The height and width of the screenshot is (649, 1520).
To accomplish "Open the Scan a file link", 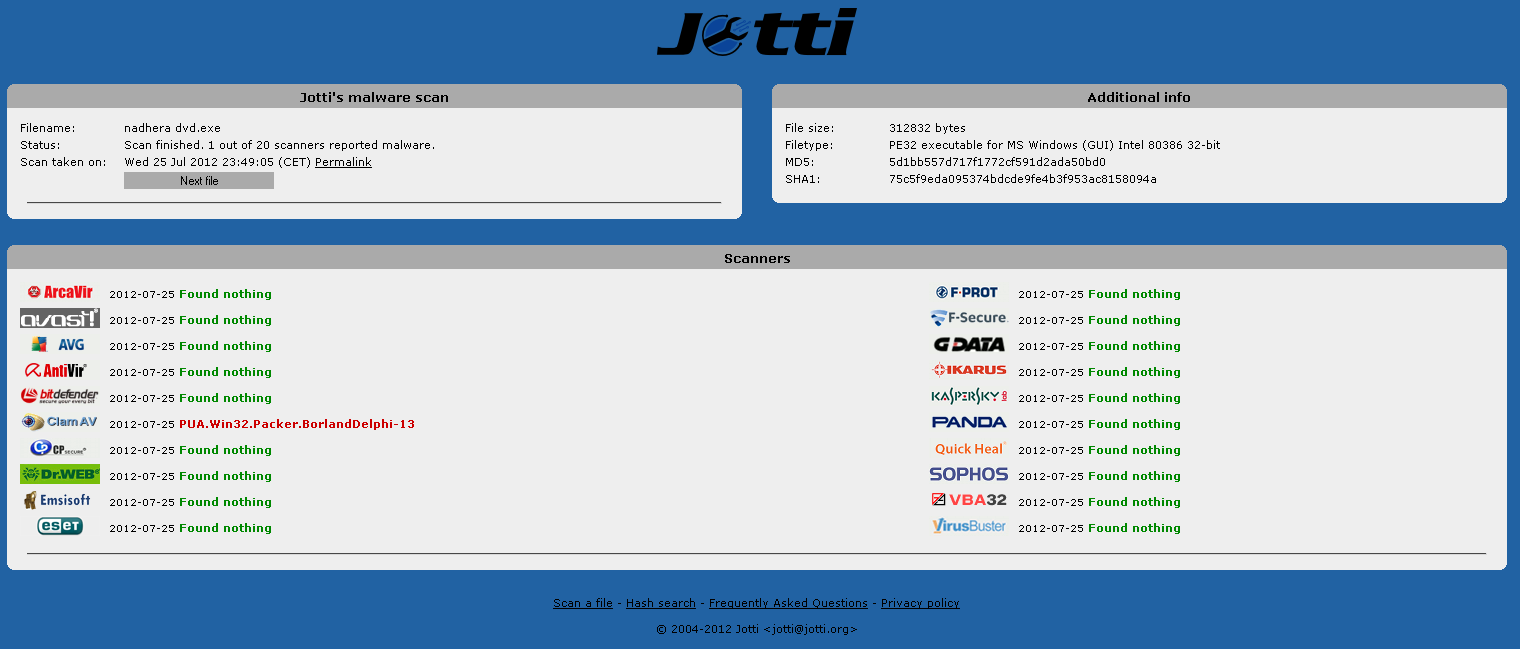I will pos(583,603).
